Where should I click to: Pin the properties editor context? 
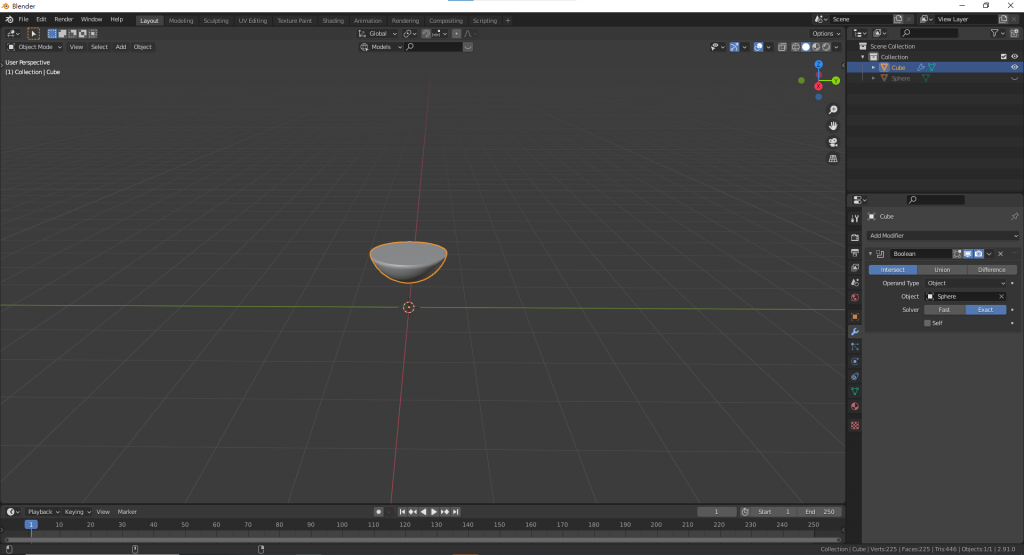(x=1014, y=217)
